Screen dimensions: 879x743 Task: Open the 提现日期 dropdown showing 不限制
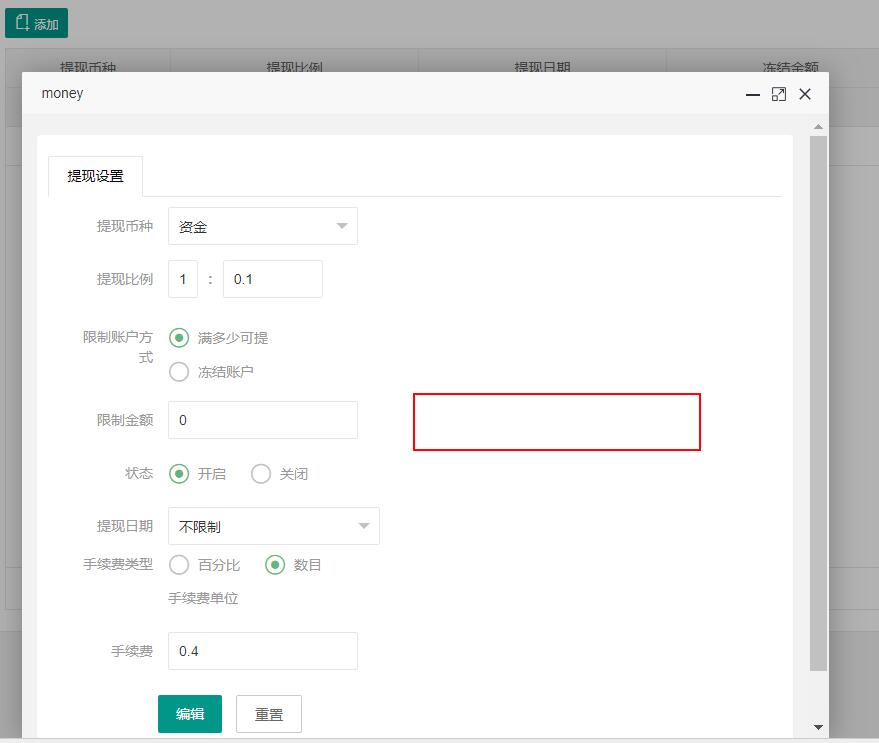(x=274, y=526)
